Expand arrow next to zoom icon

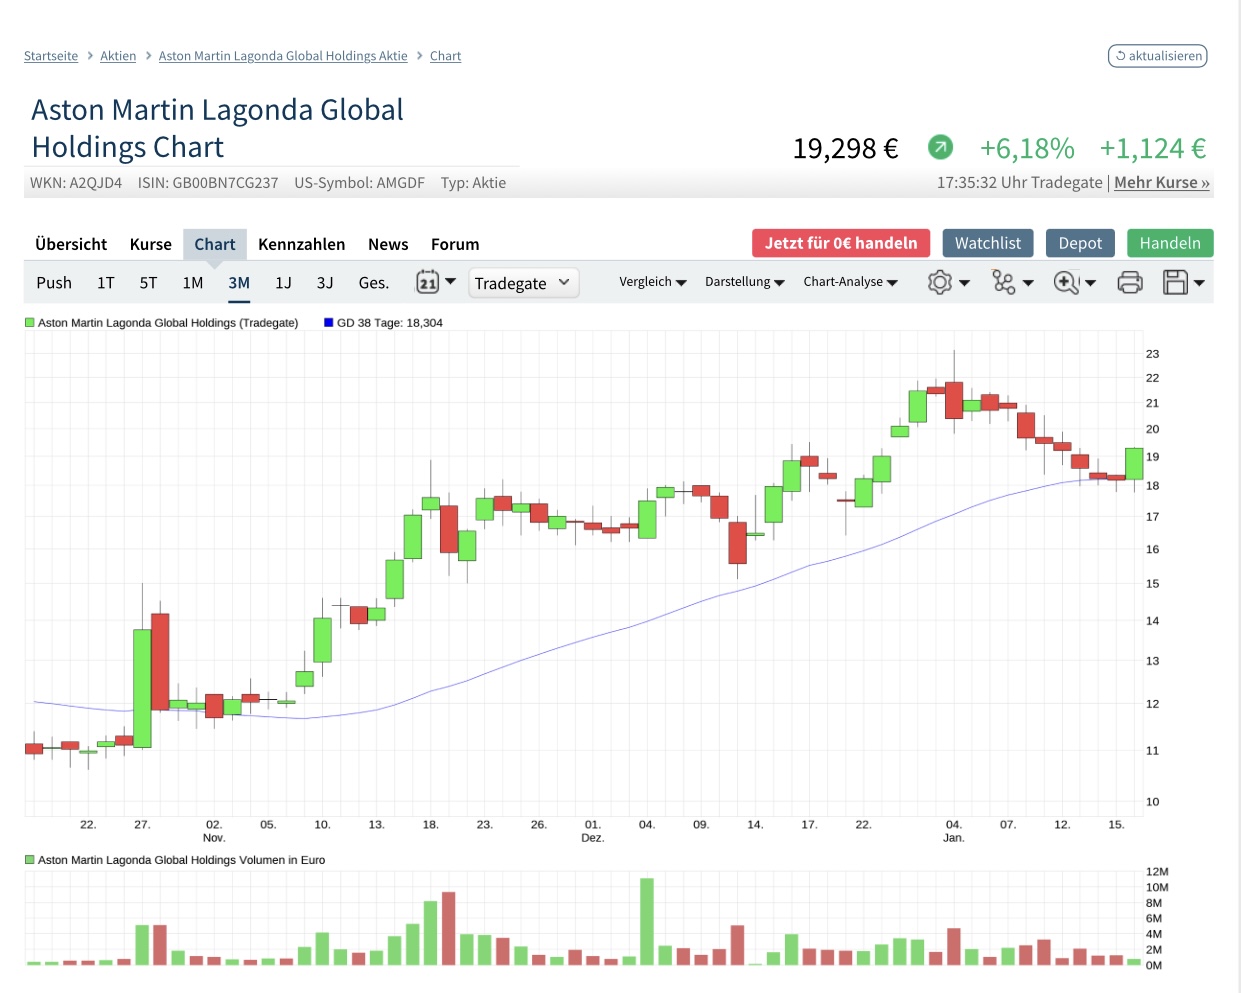click(x=1090, y=283)
